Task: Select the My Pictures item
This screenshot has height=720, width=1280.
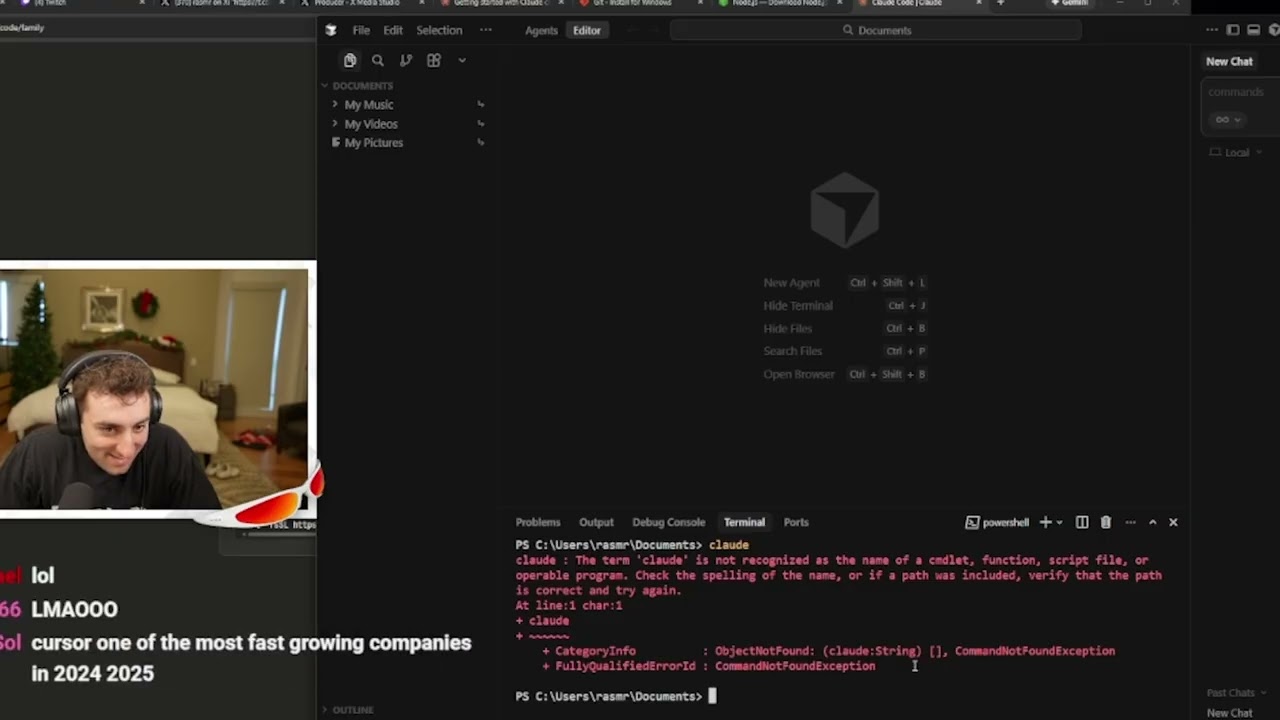Action: 373,143
